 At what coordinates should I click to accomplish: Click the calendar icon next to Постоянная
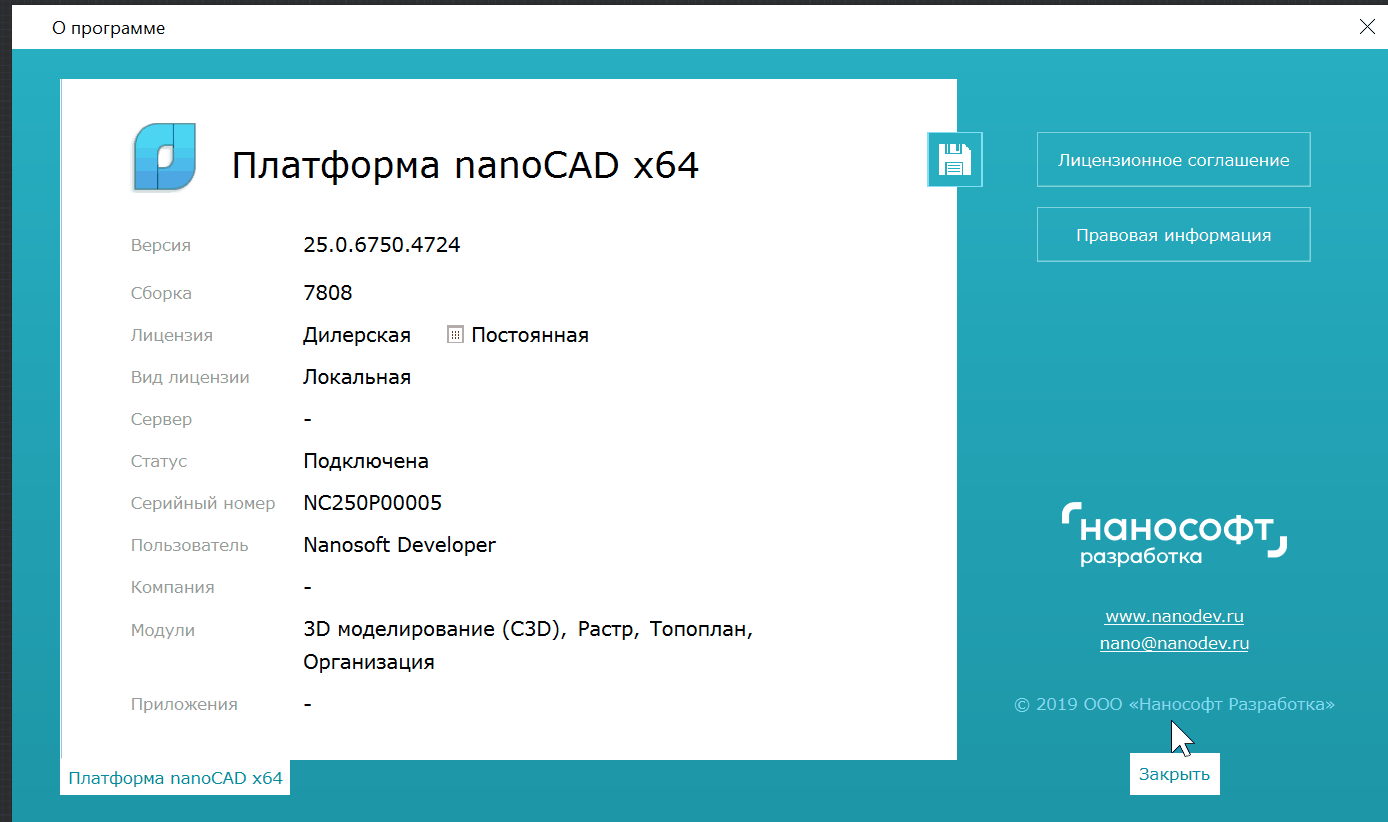click(x=455, y=335)
